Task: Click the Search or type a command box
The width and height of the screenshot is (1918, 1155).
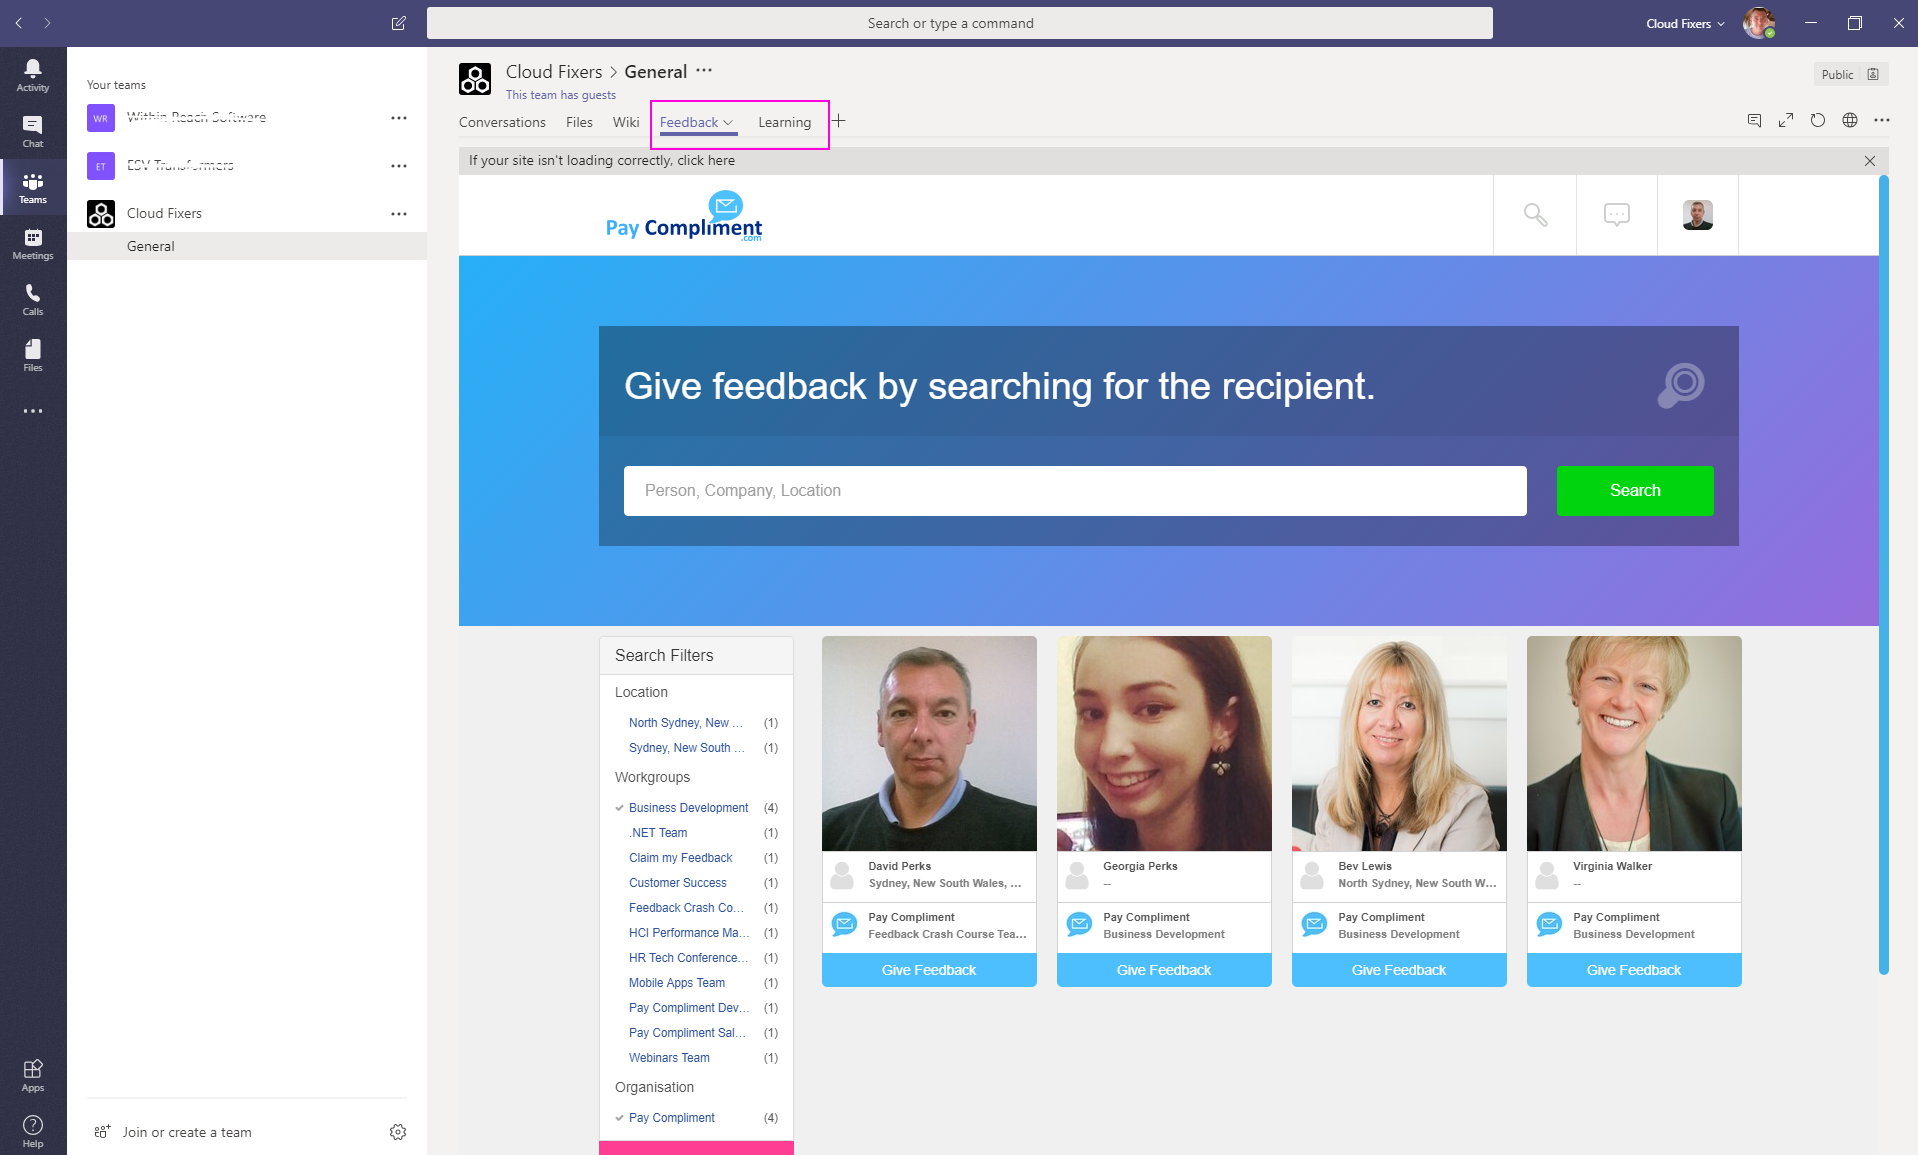Action: point(960,23)
